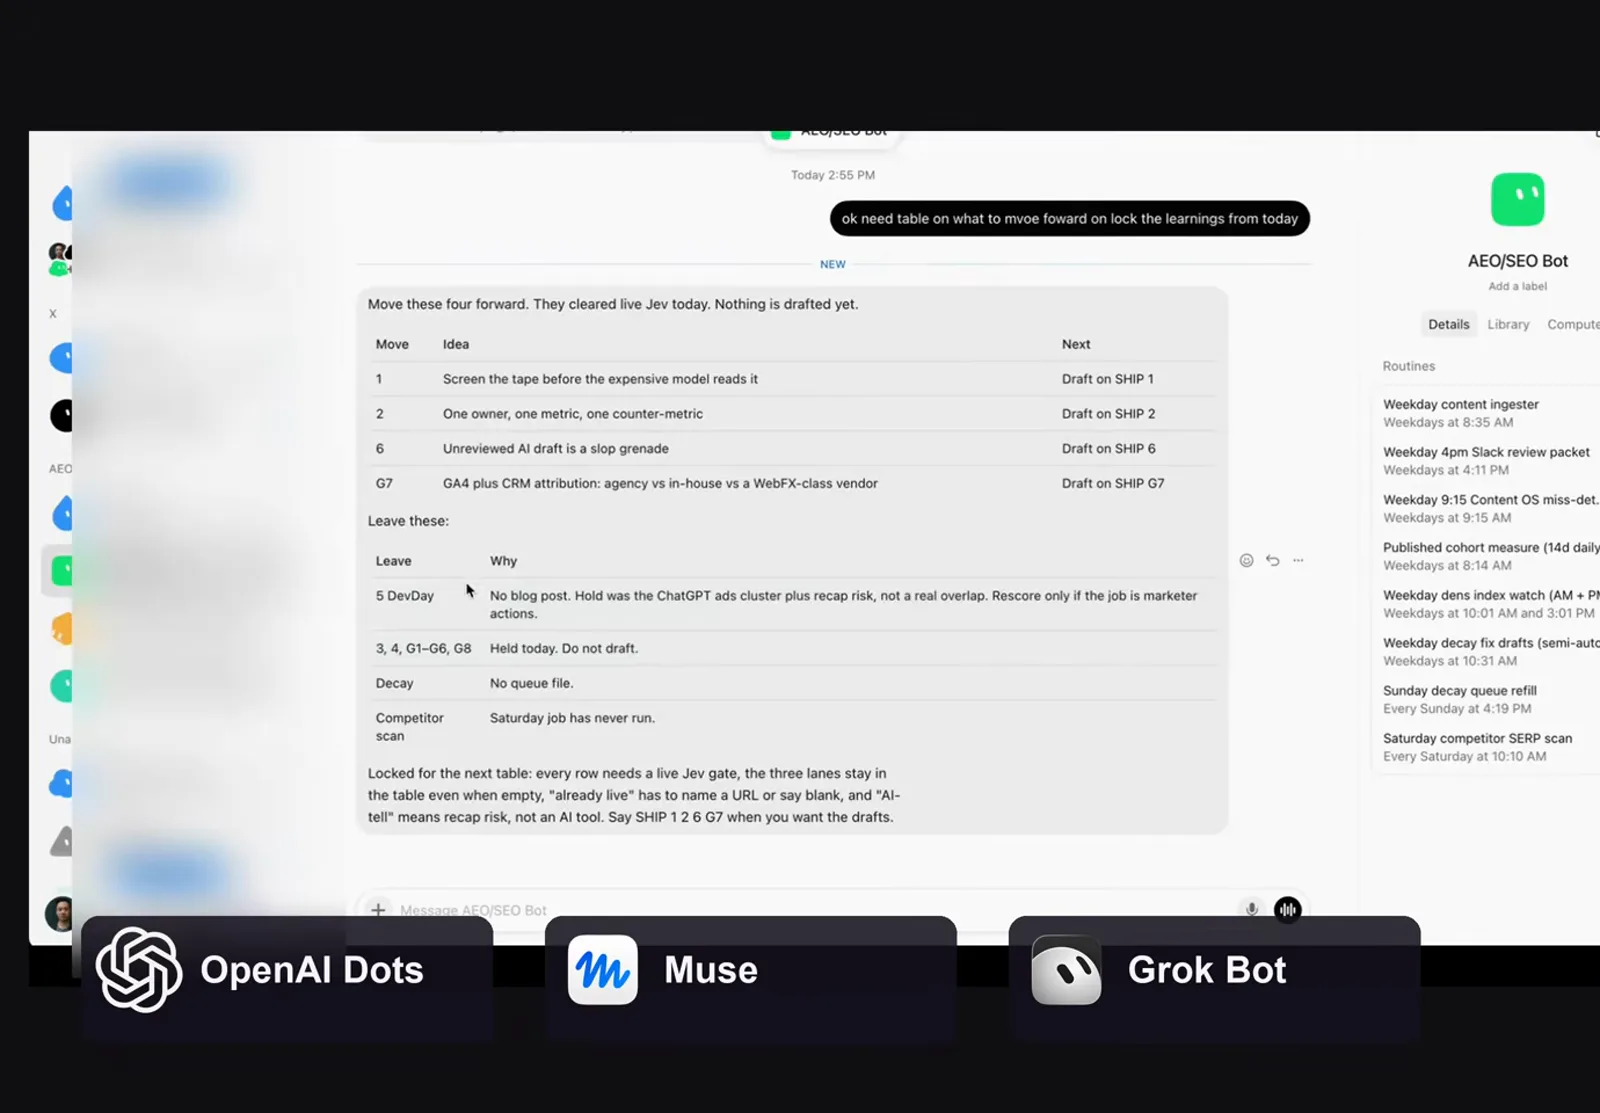Switch to the Library tab
1600x1113 pixels.
tap(1508, 325)
